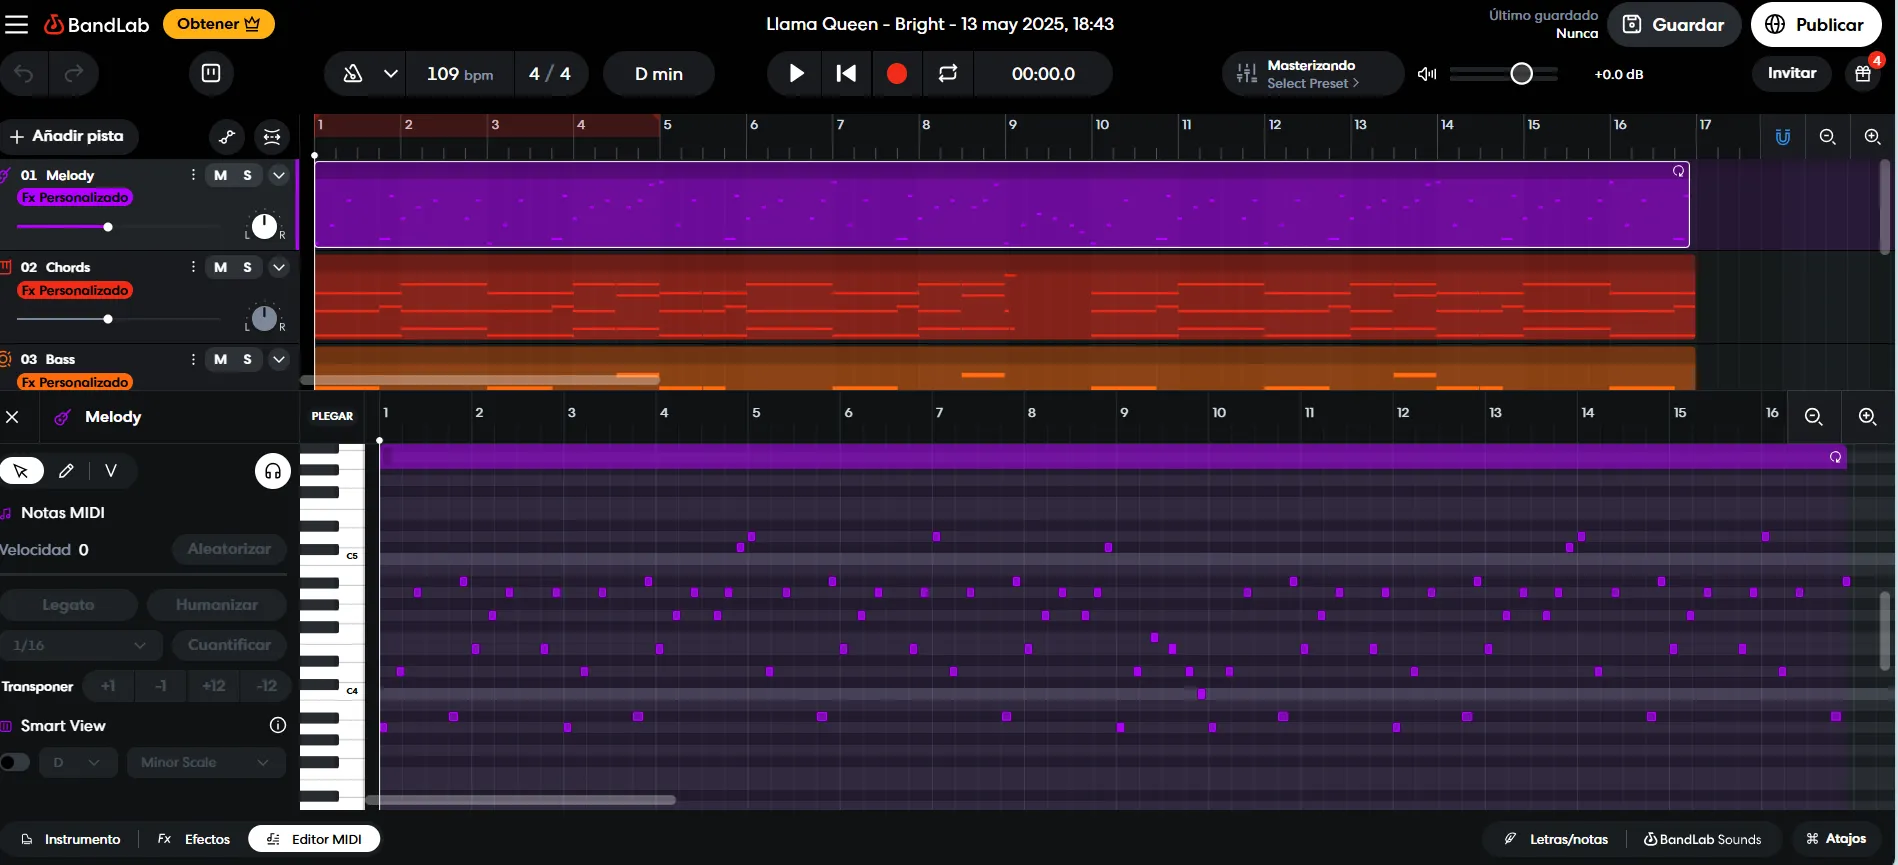Click the master volume speaker icon

pyautogui.click(x=1427, y=74)
